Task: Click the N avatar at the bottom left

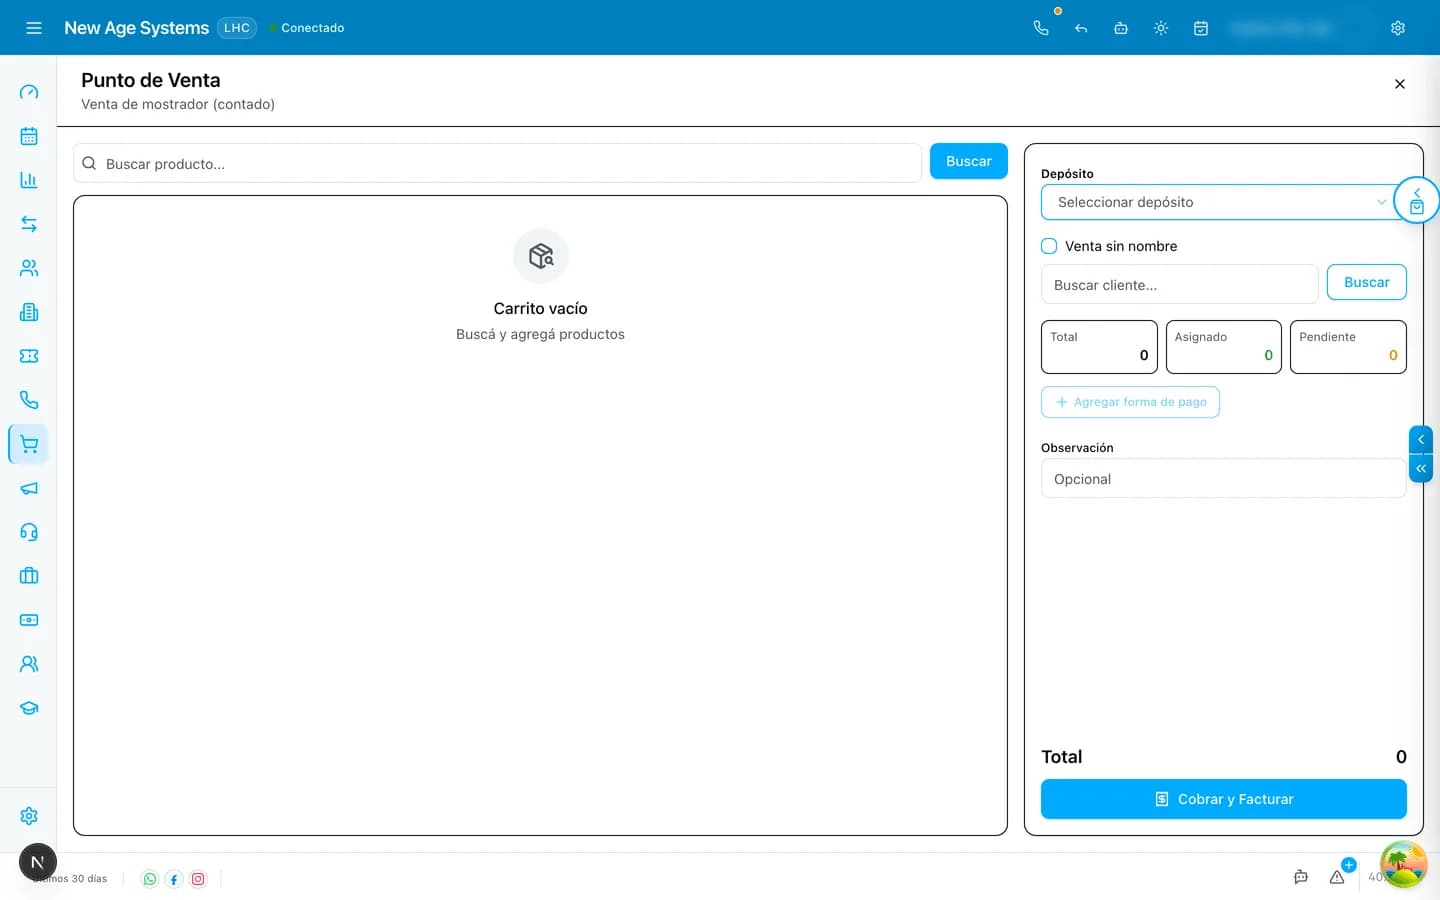Action: [x=38, y=862]
